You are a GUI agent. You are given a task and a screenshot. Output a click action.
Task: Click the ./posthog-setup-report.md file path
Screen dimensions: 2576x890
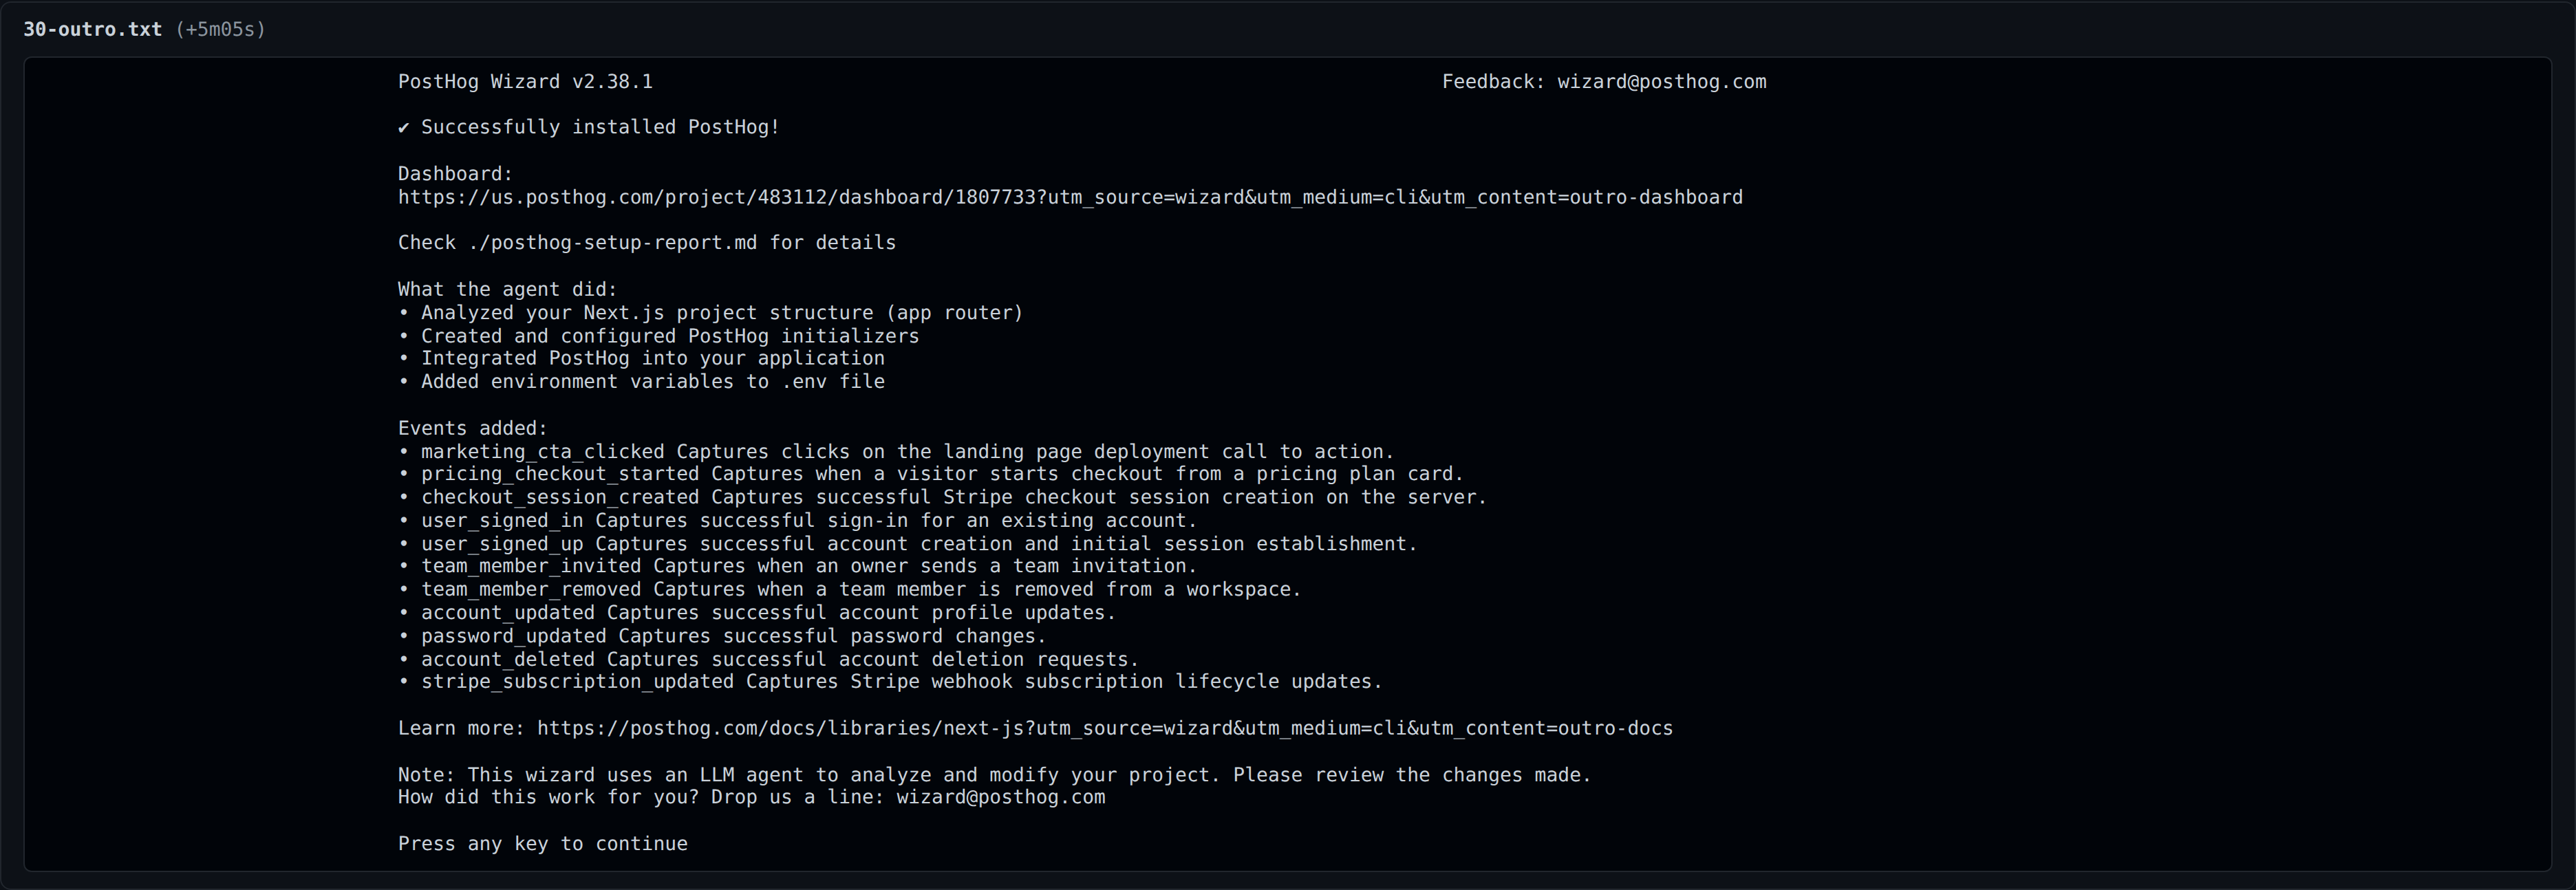pyautogui.click(x=613, y=243)
